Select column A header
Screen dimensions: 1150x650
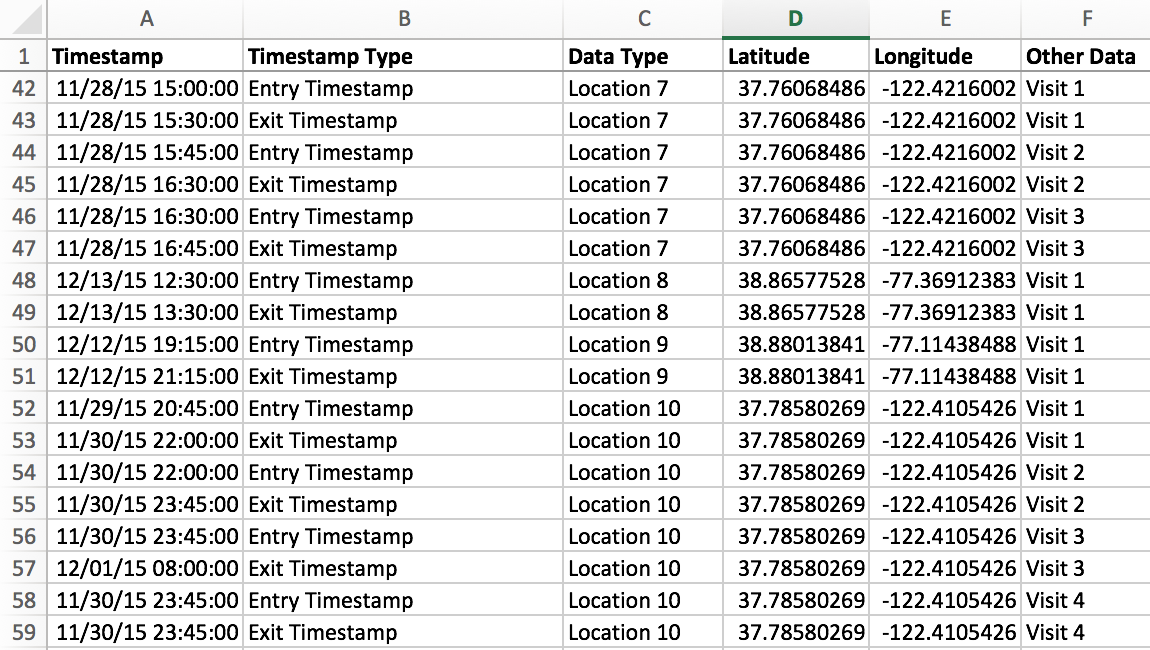pyautogui.click(x=145, y=19)
